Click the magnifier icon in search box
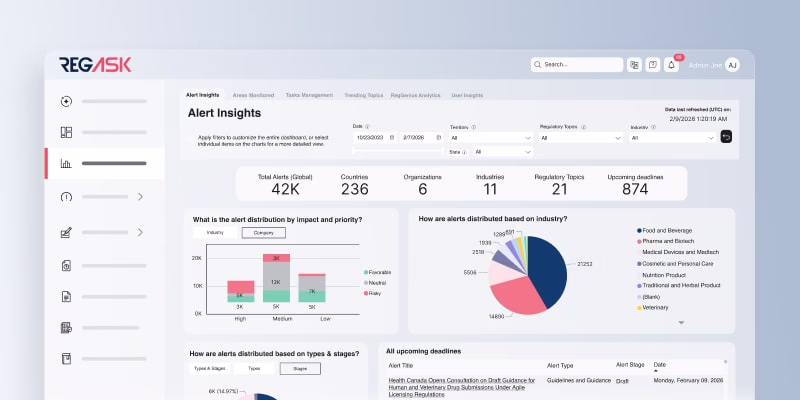The image size is (800, 400). pos(538,65)
